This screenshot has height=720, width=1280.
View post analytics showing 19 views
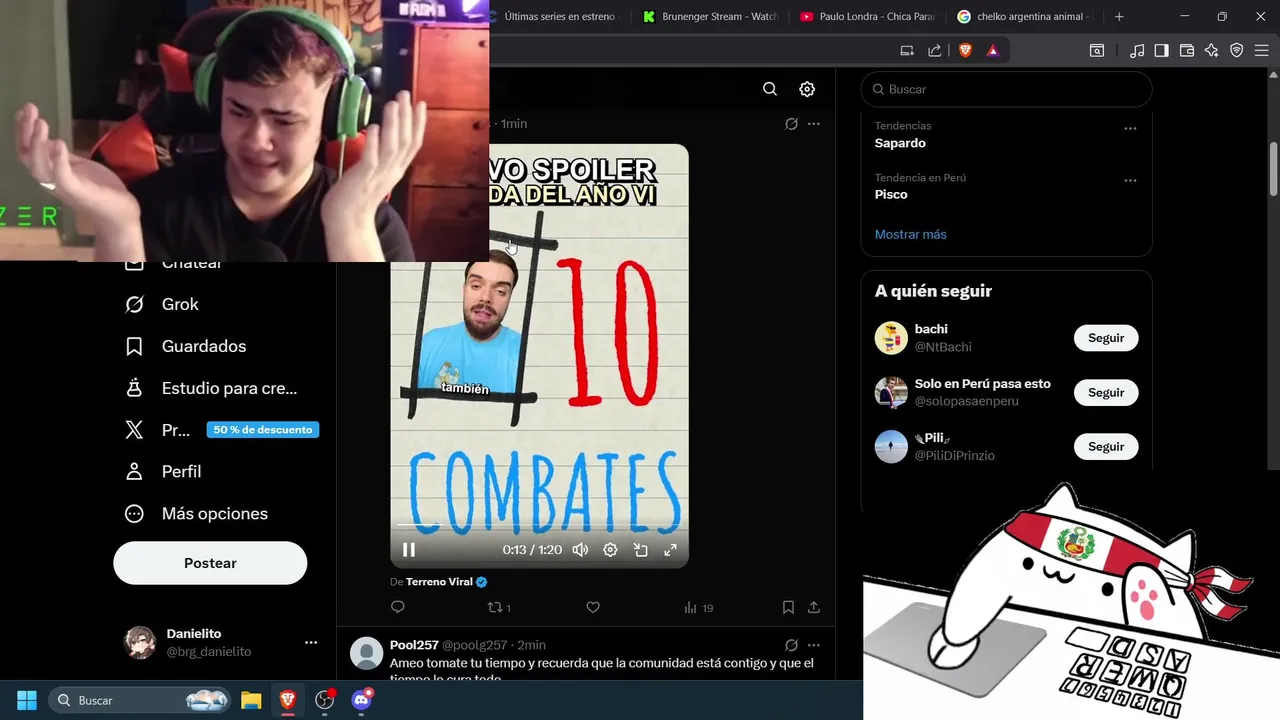click(698, 607)
